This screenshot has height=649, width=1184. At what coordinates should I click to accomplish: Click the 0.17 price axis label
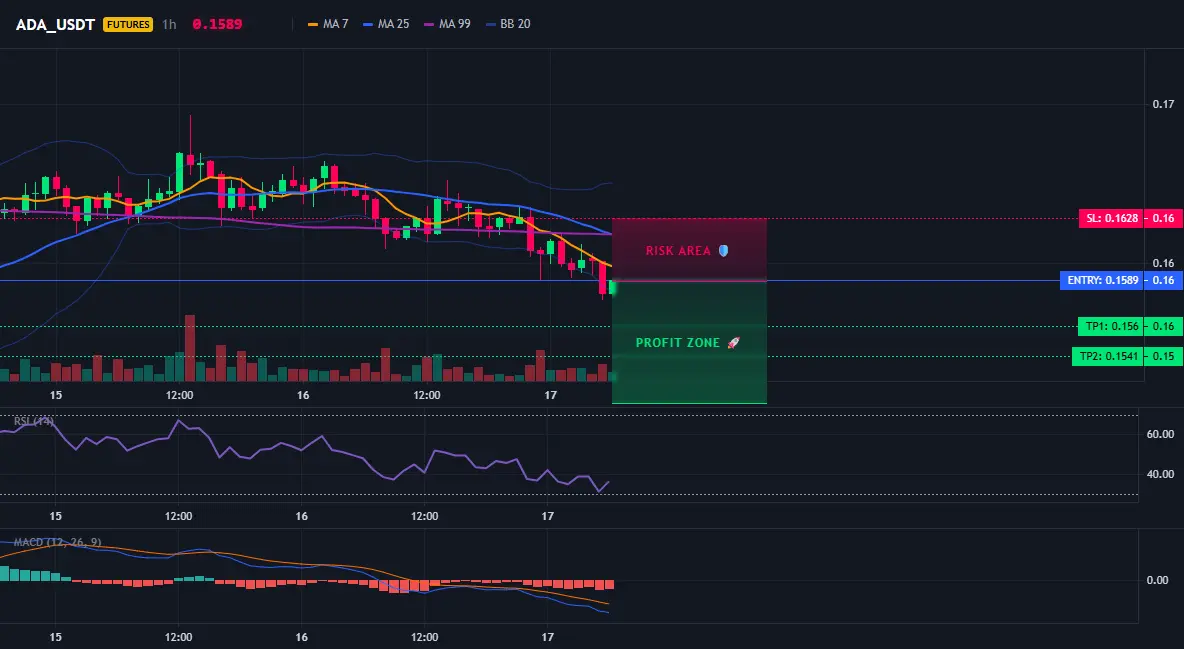coord(1164,104)
